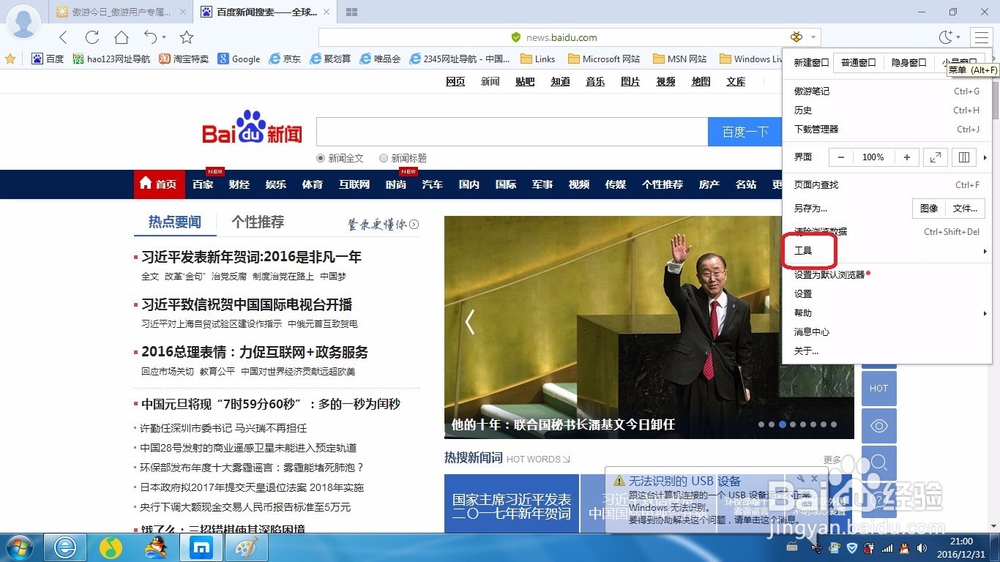Click the eye icon on the right sidebar
The width and height of the screenshot is (1000, 562).
tap(879, 425)
